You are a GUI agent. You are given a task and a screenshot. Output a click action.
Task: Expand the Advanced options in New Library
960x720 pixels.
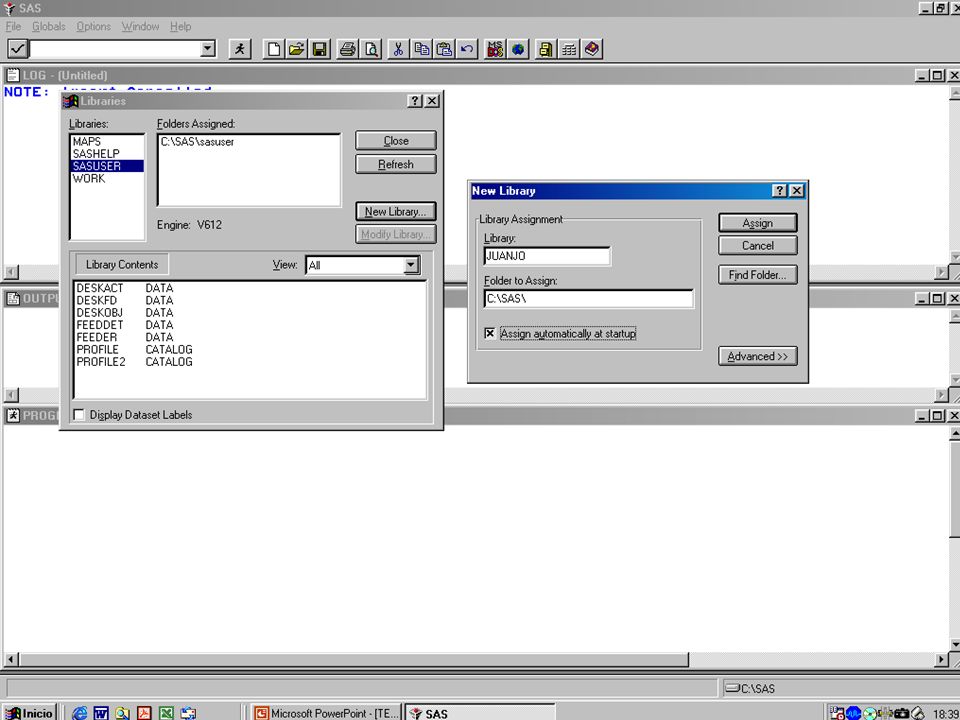(758, 356)
